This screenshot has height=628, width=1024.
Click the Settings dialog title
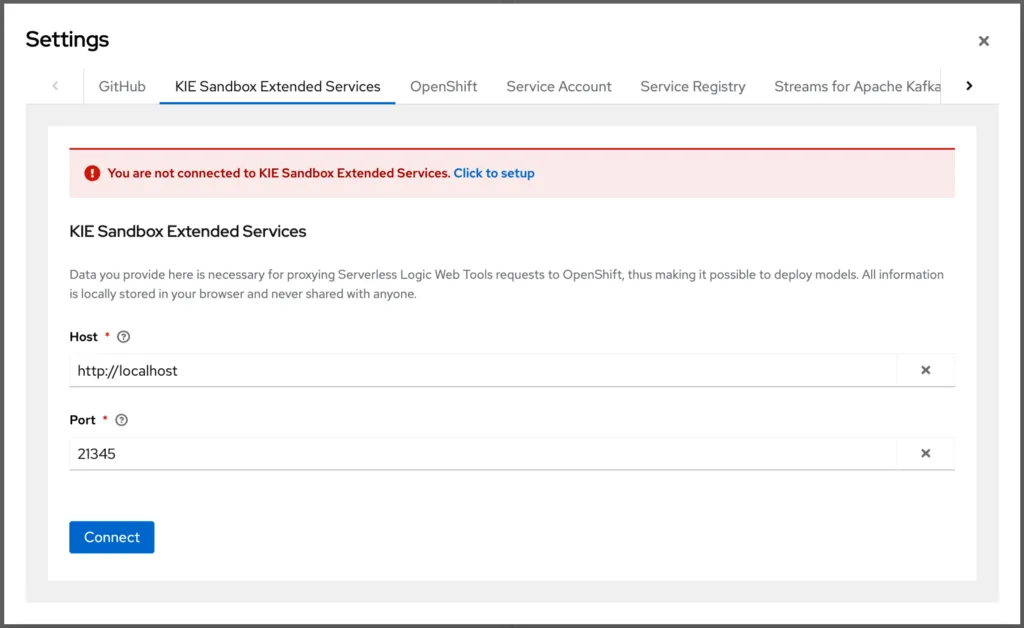67,40
